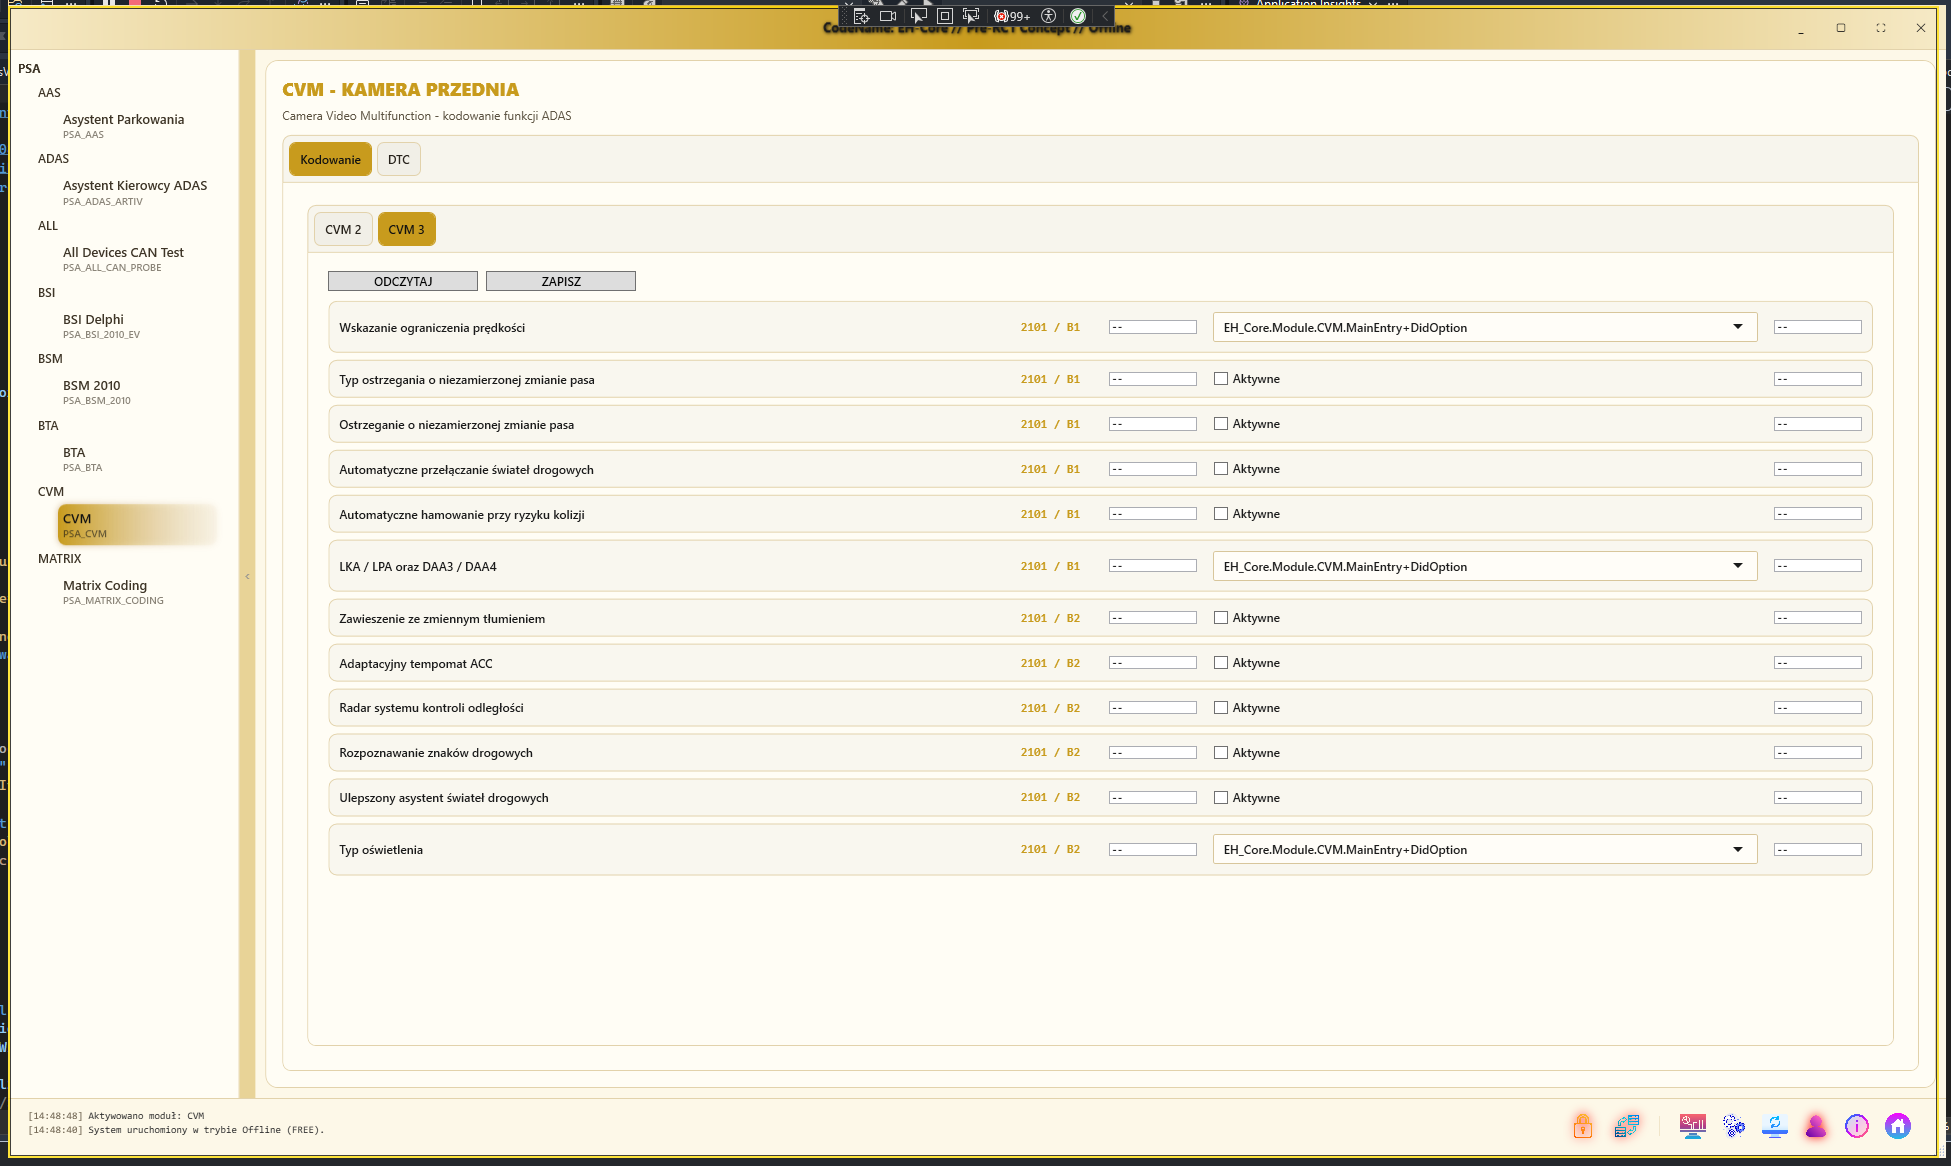
Task: Select All Devices CAN Test
Action: (123, 259)
